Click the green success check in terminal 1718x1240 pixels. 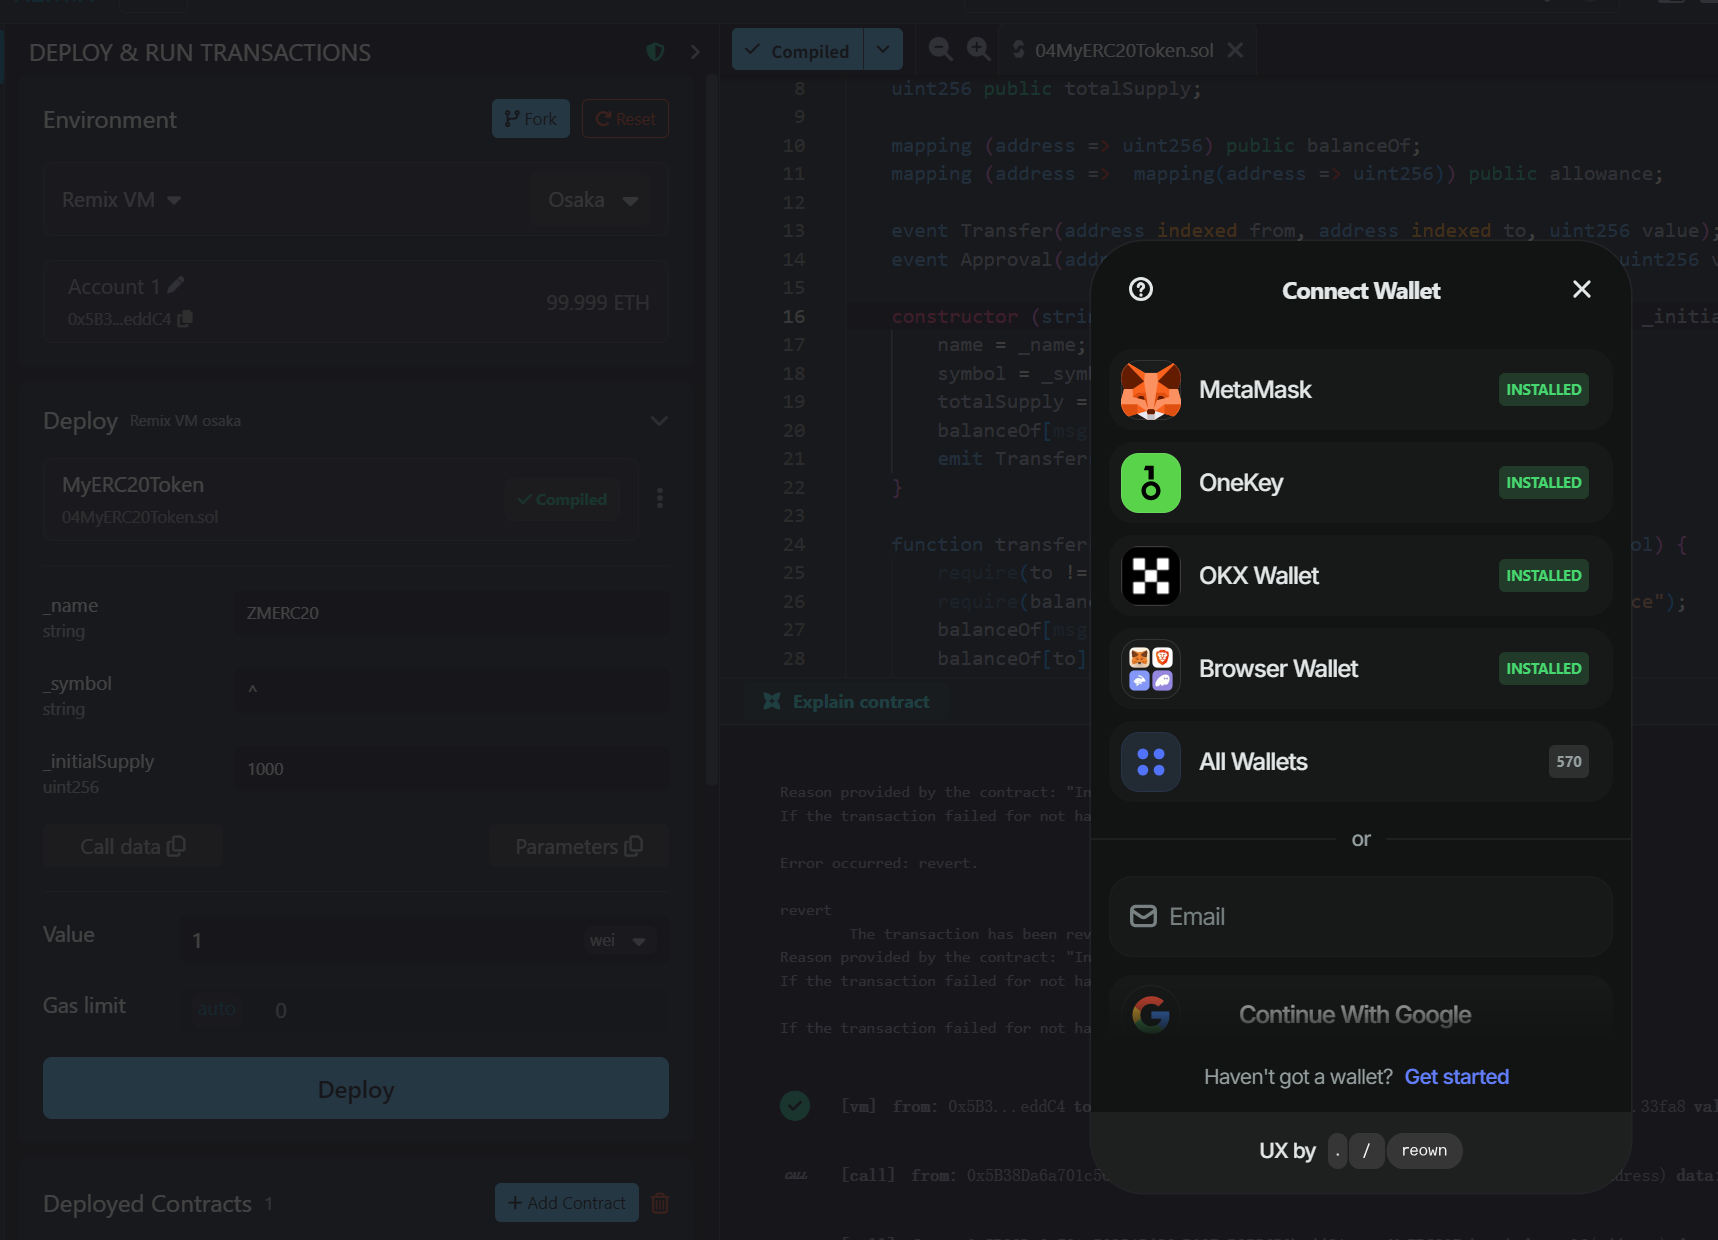click(795, 1105)
